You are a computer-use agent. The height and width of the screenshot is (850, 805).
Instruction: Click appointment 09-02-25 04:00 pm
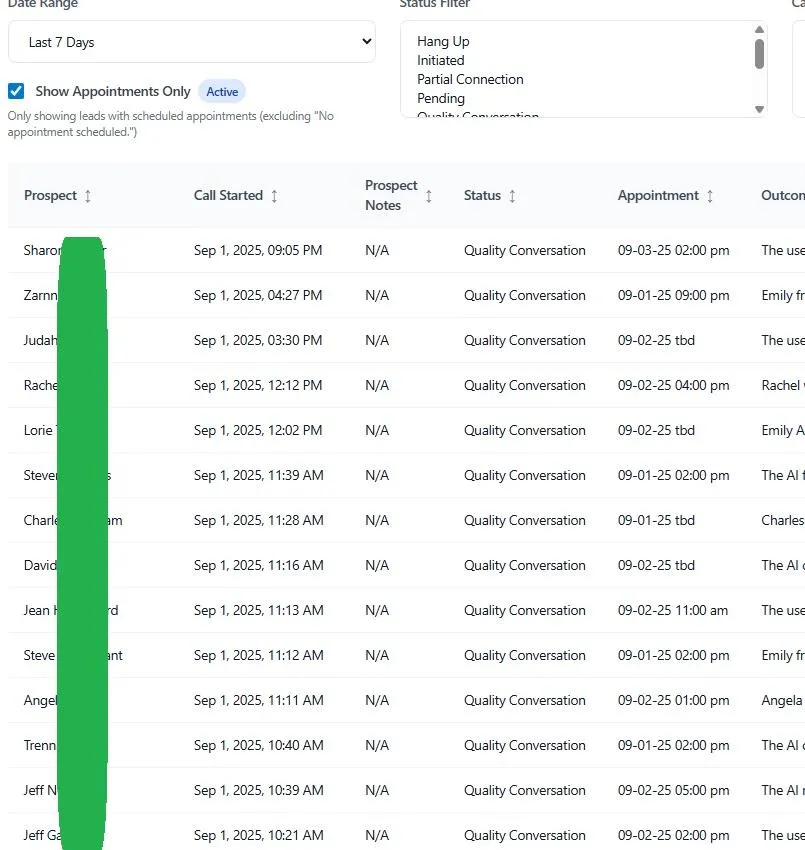673,385
